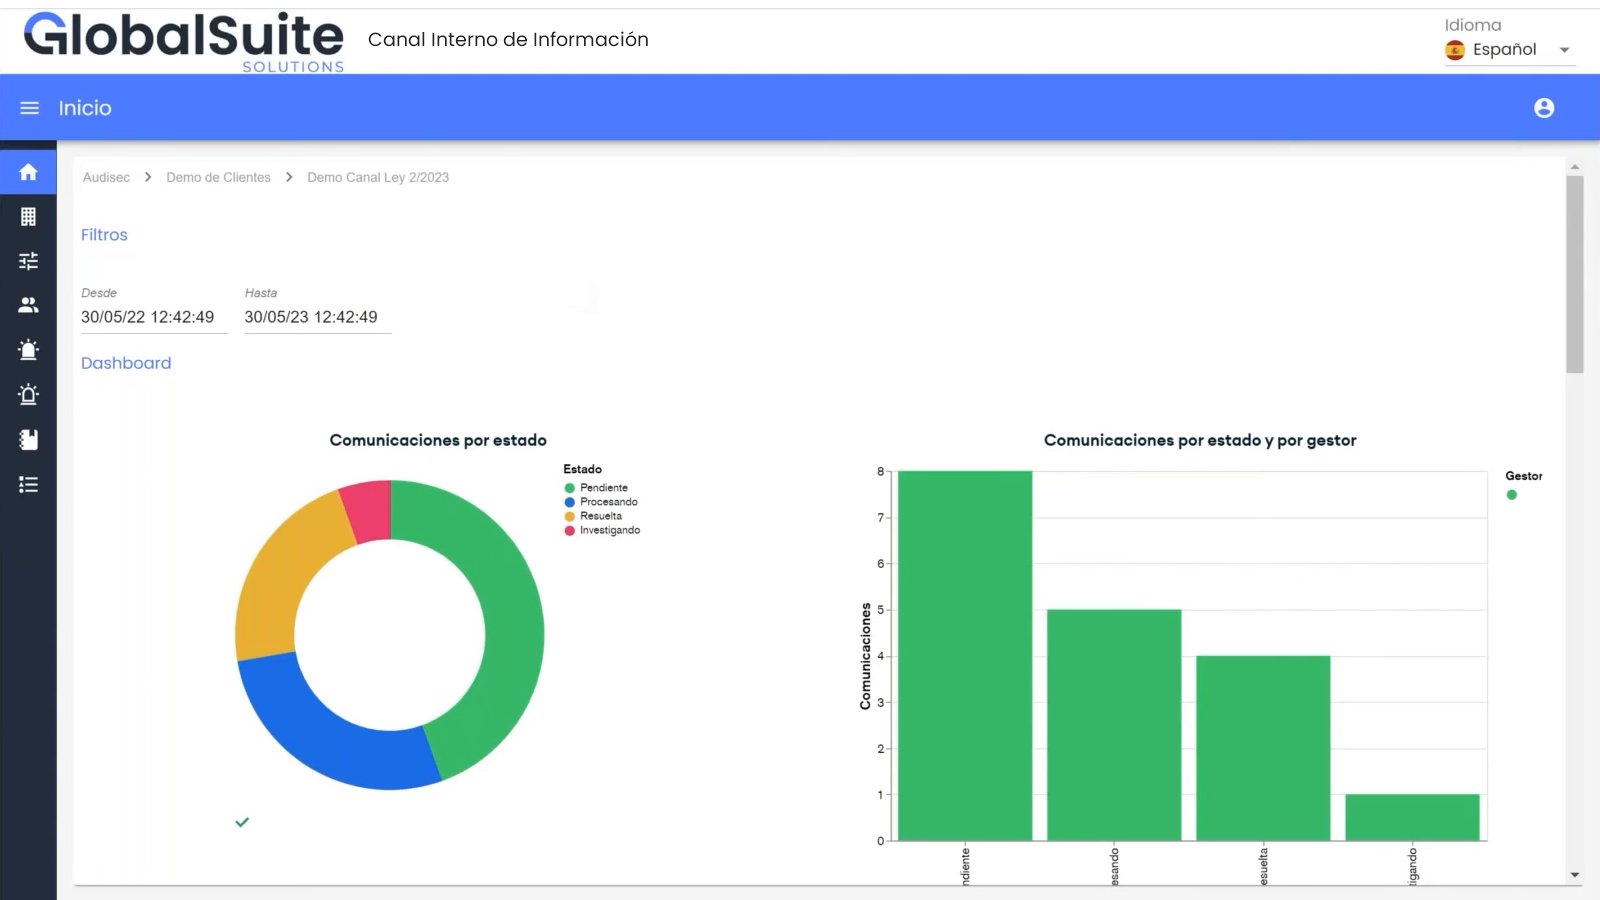Click the Dashboard heading

pyautogui.click(x=126, y=363)
